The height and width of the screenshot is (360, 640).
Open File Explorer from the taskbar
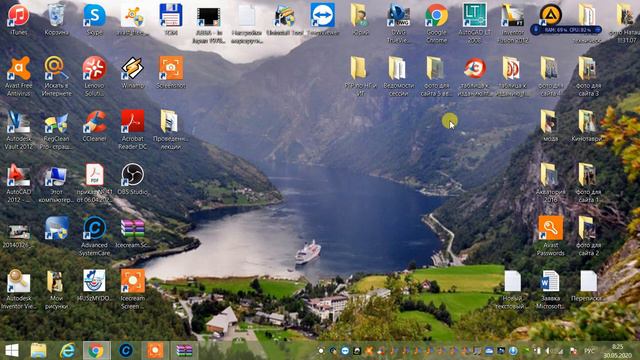click(38, 350)
